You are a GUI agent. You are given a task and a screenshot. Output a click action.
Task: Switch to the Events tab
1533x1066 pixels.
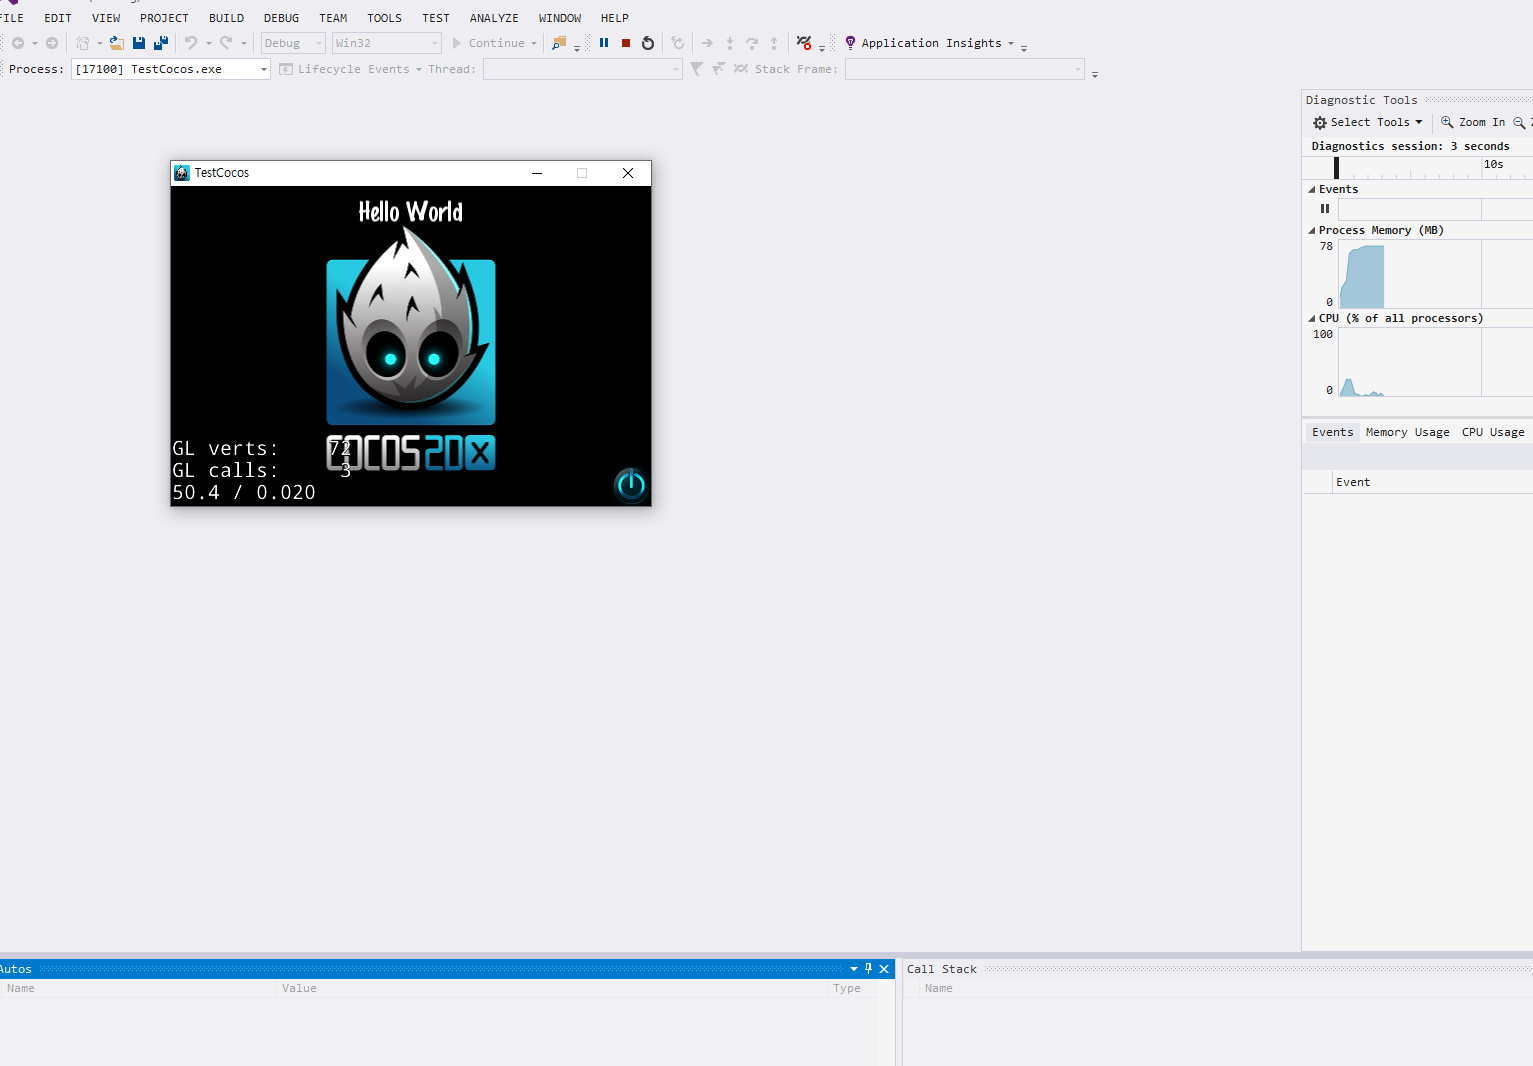tap(1332, 432)
